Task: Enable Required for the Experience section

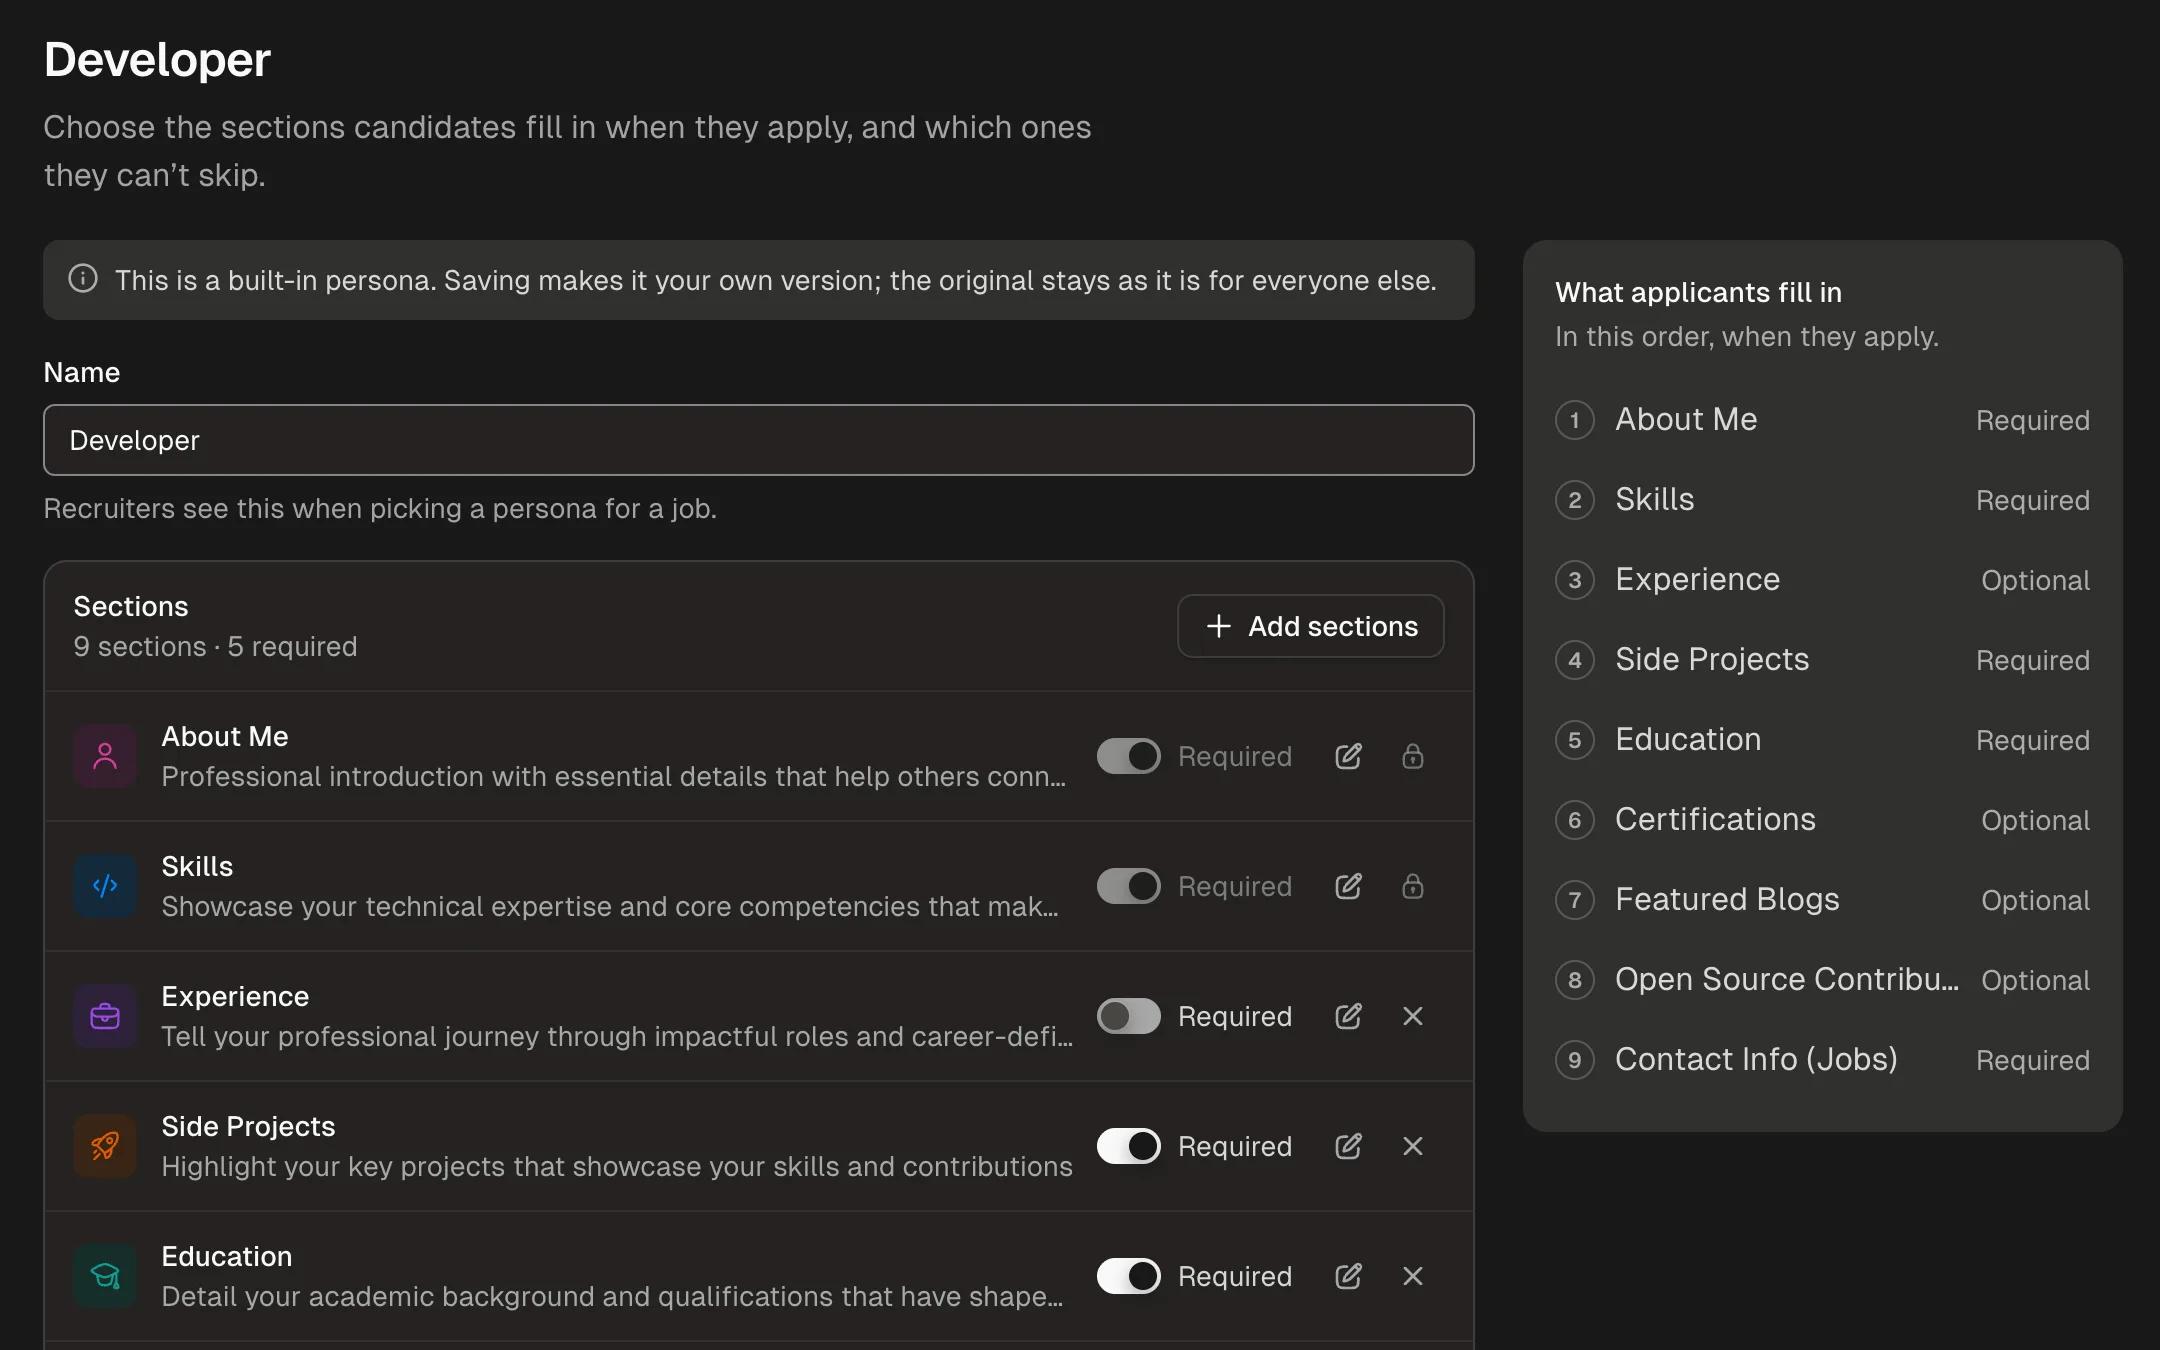Action: click(x=1128, y=1016)
